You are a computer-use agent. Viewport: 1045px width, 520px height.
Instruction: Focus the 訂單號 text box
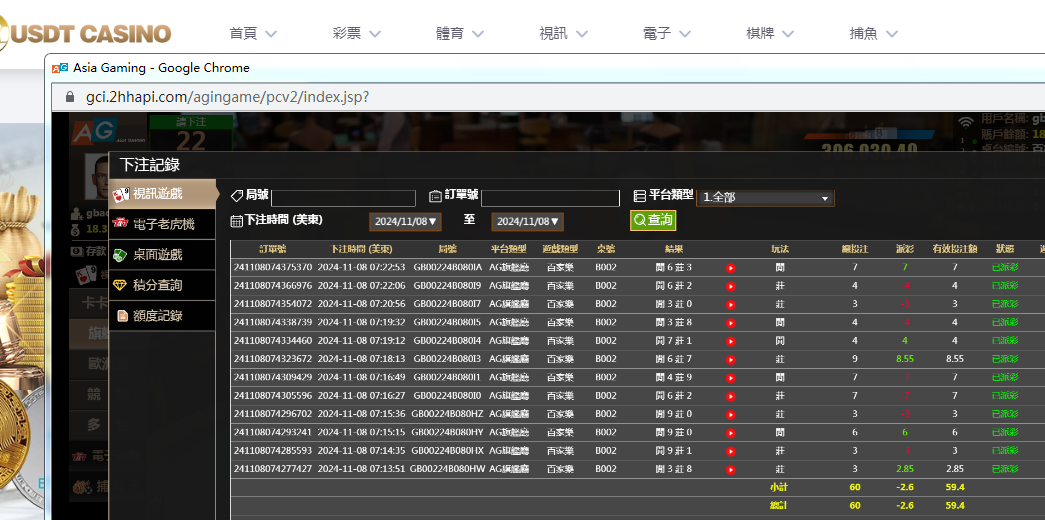(550, 198)
